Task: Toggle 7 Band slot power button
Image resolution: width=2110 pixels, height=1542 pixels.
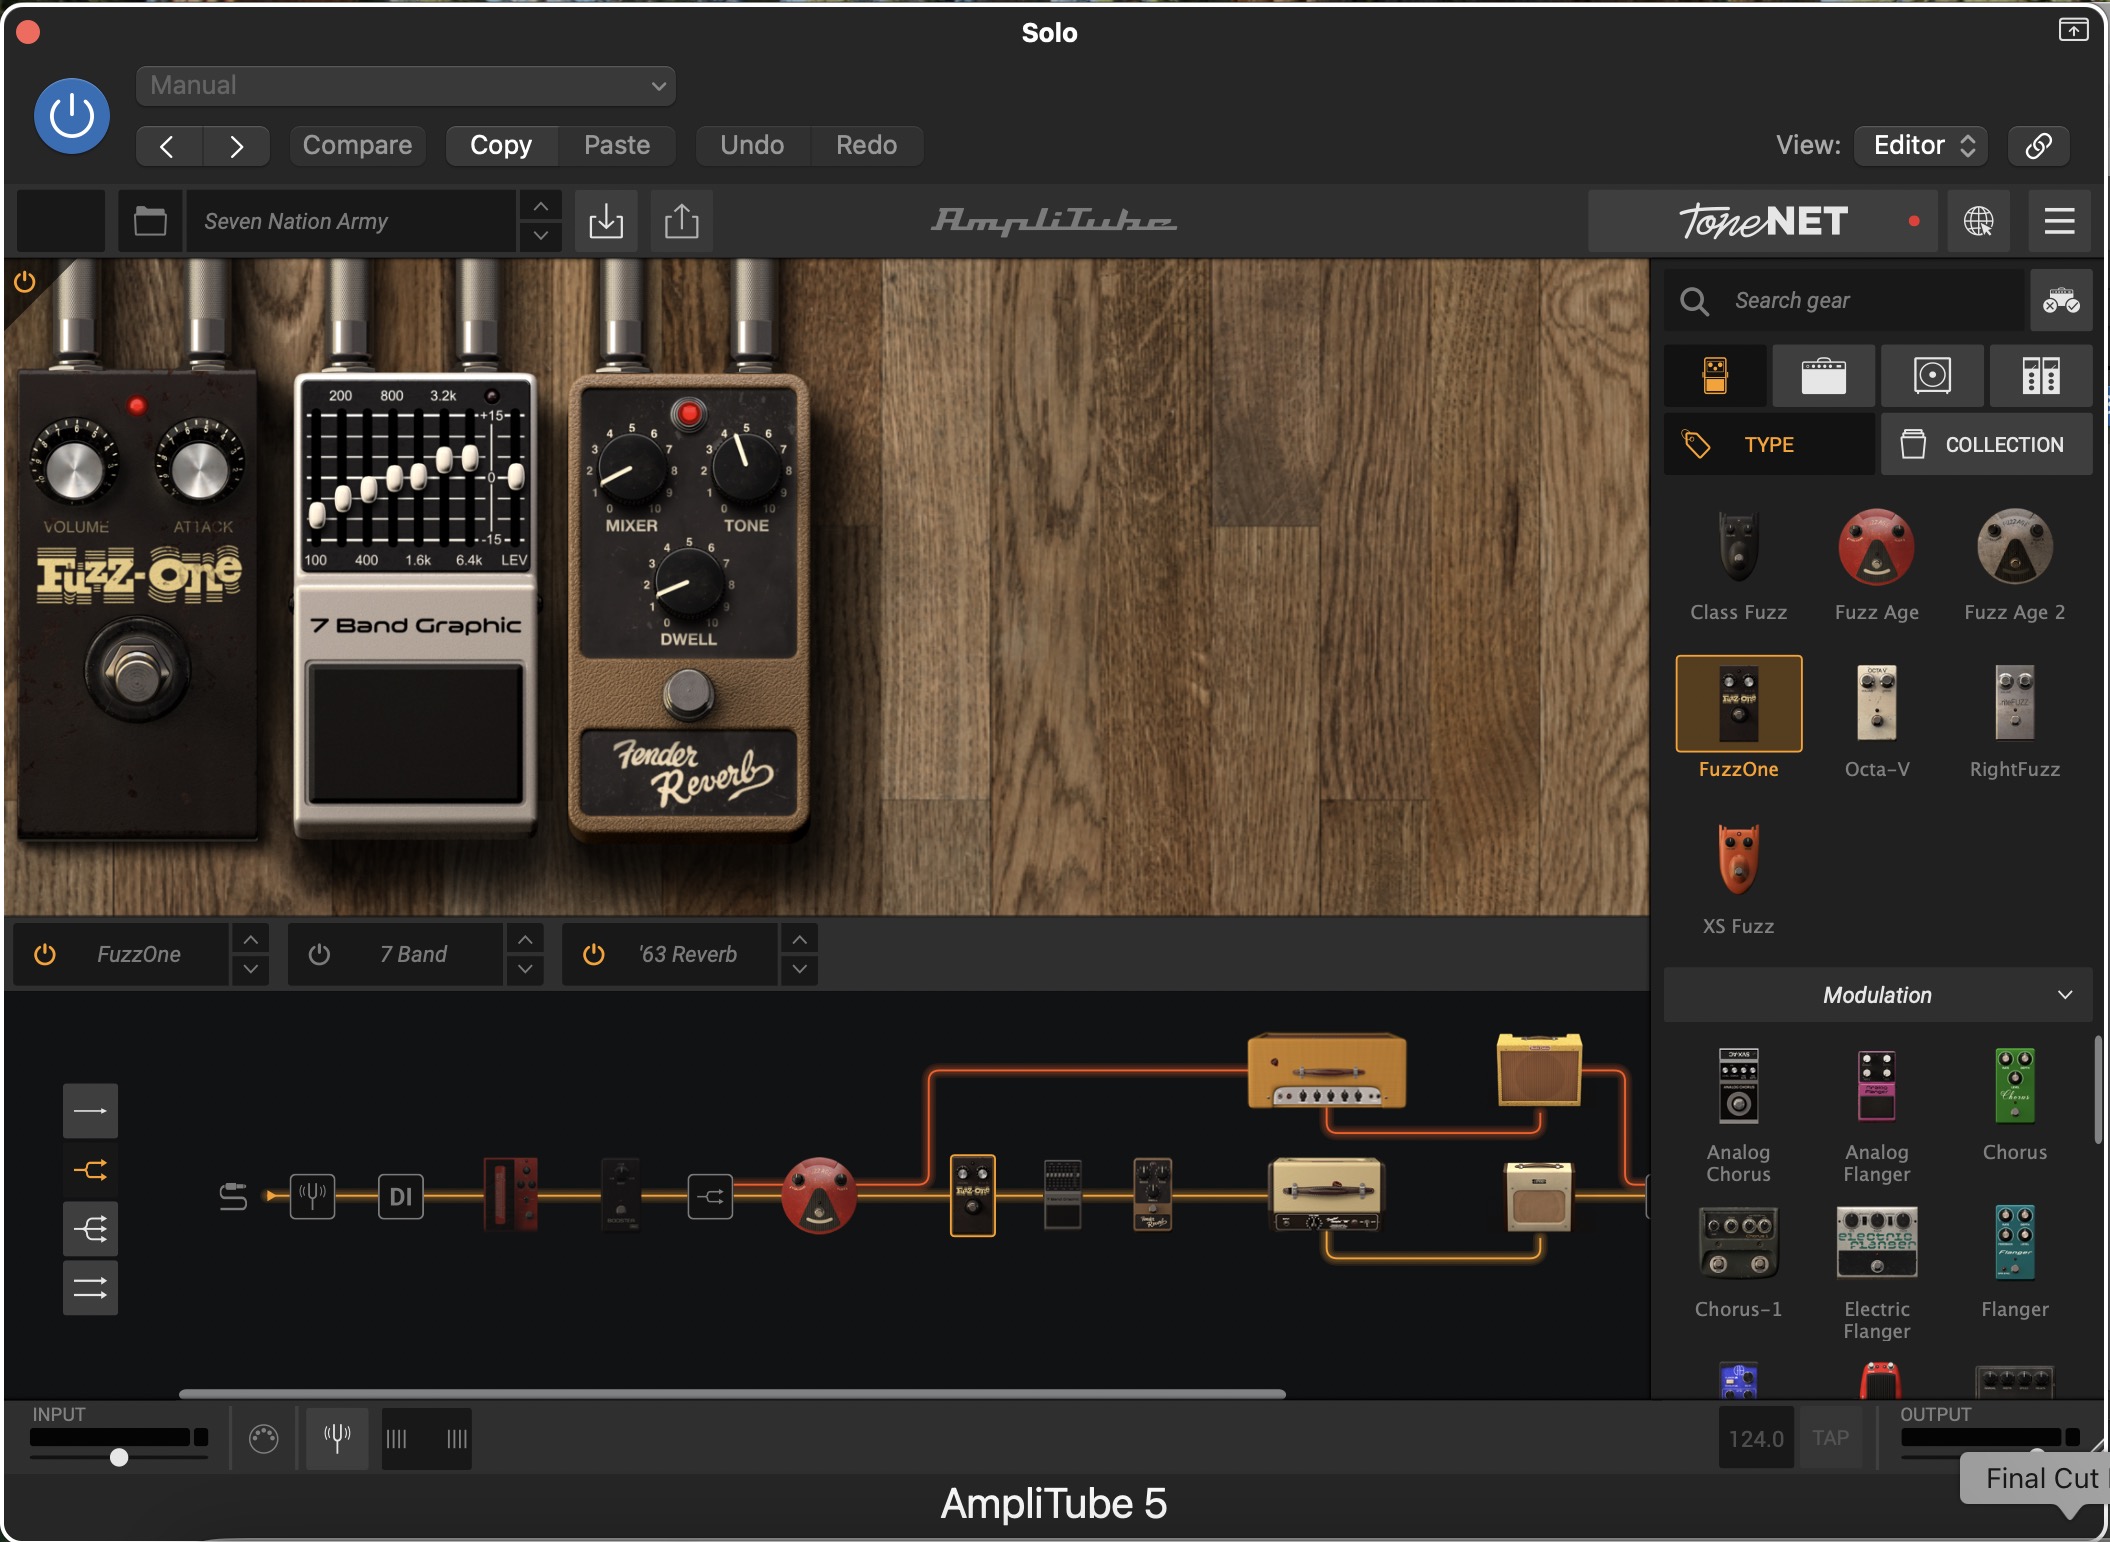Action: pyautogui.click(x=319, y=954)
